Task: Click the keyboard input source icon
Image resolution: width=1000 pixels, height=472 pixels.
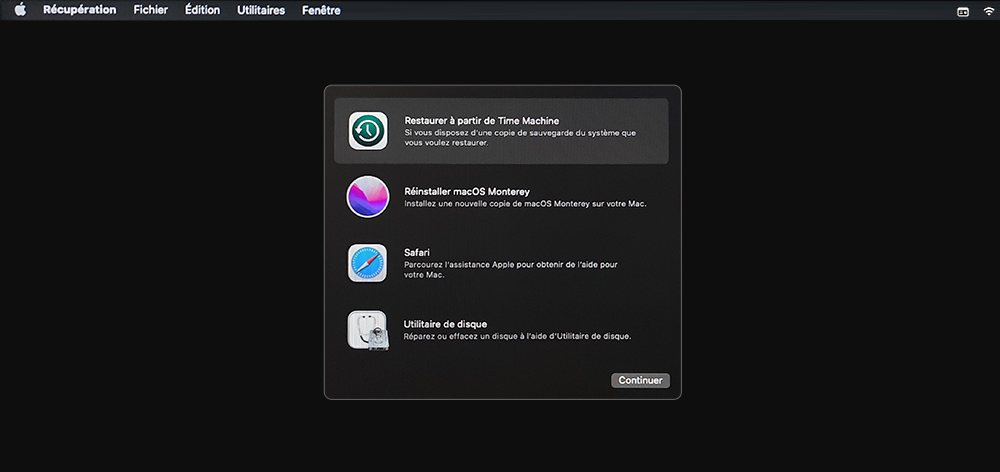Action: point(963,11)
